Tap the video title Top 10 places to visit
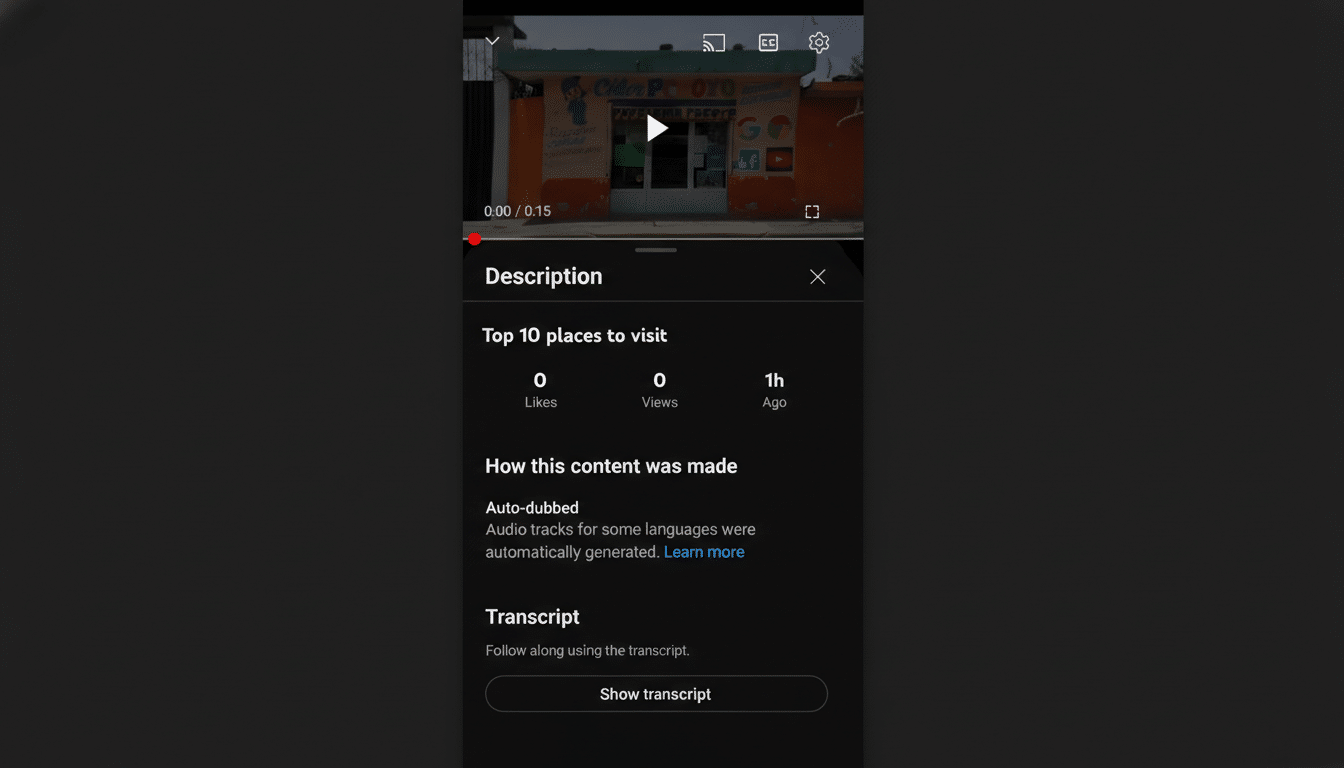The height and width of the screenshot is (768, 1344). point(575,335)
